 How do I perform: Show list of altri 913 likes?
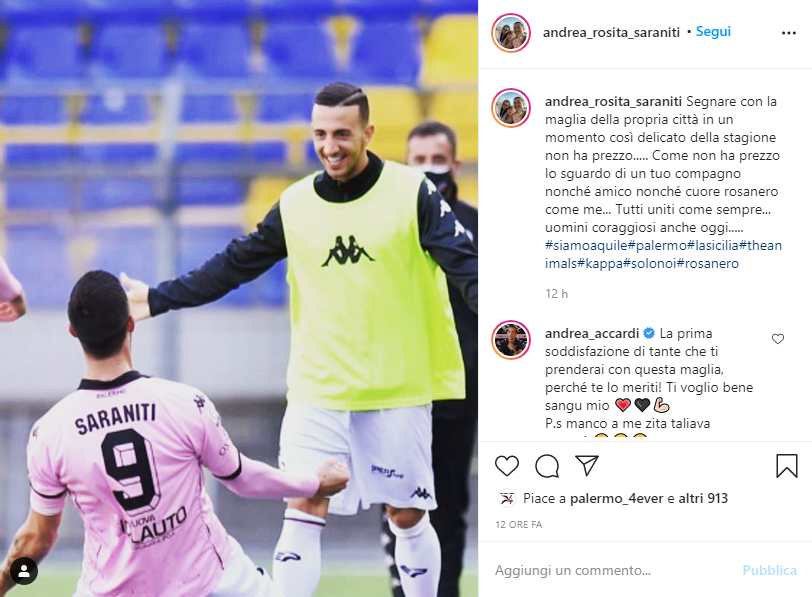coord(703,499)
